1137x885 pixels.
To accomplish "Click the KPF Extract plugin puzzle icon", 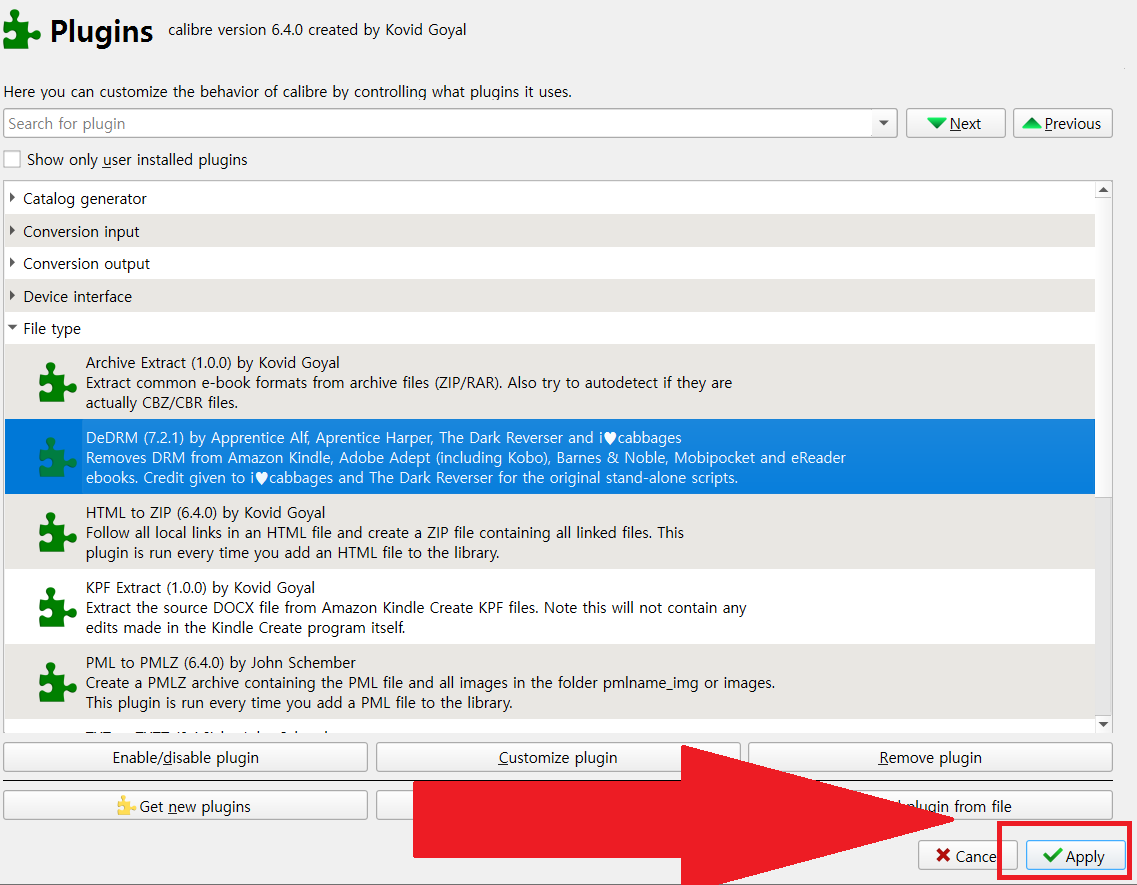I will tap(57, 607).
